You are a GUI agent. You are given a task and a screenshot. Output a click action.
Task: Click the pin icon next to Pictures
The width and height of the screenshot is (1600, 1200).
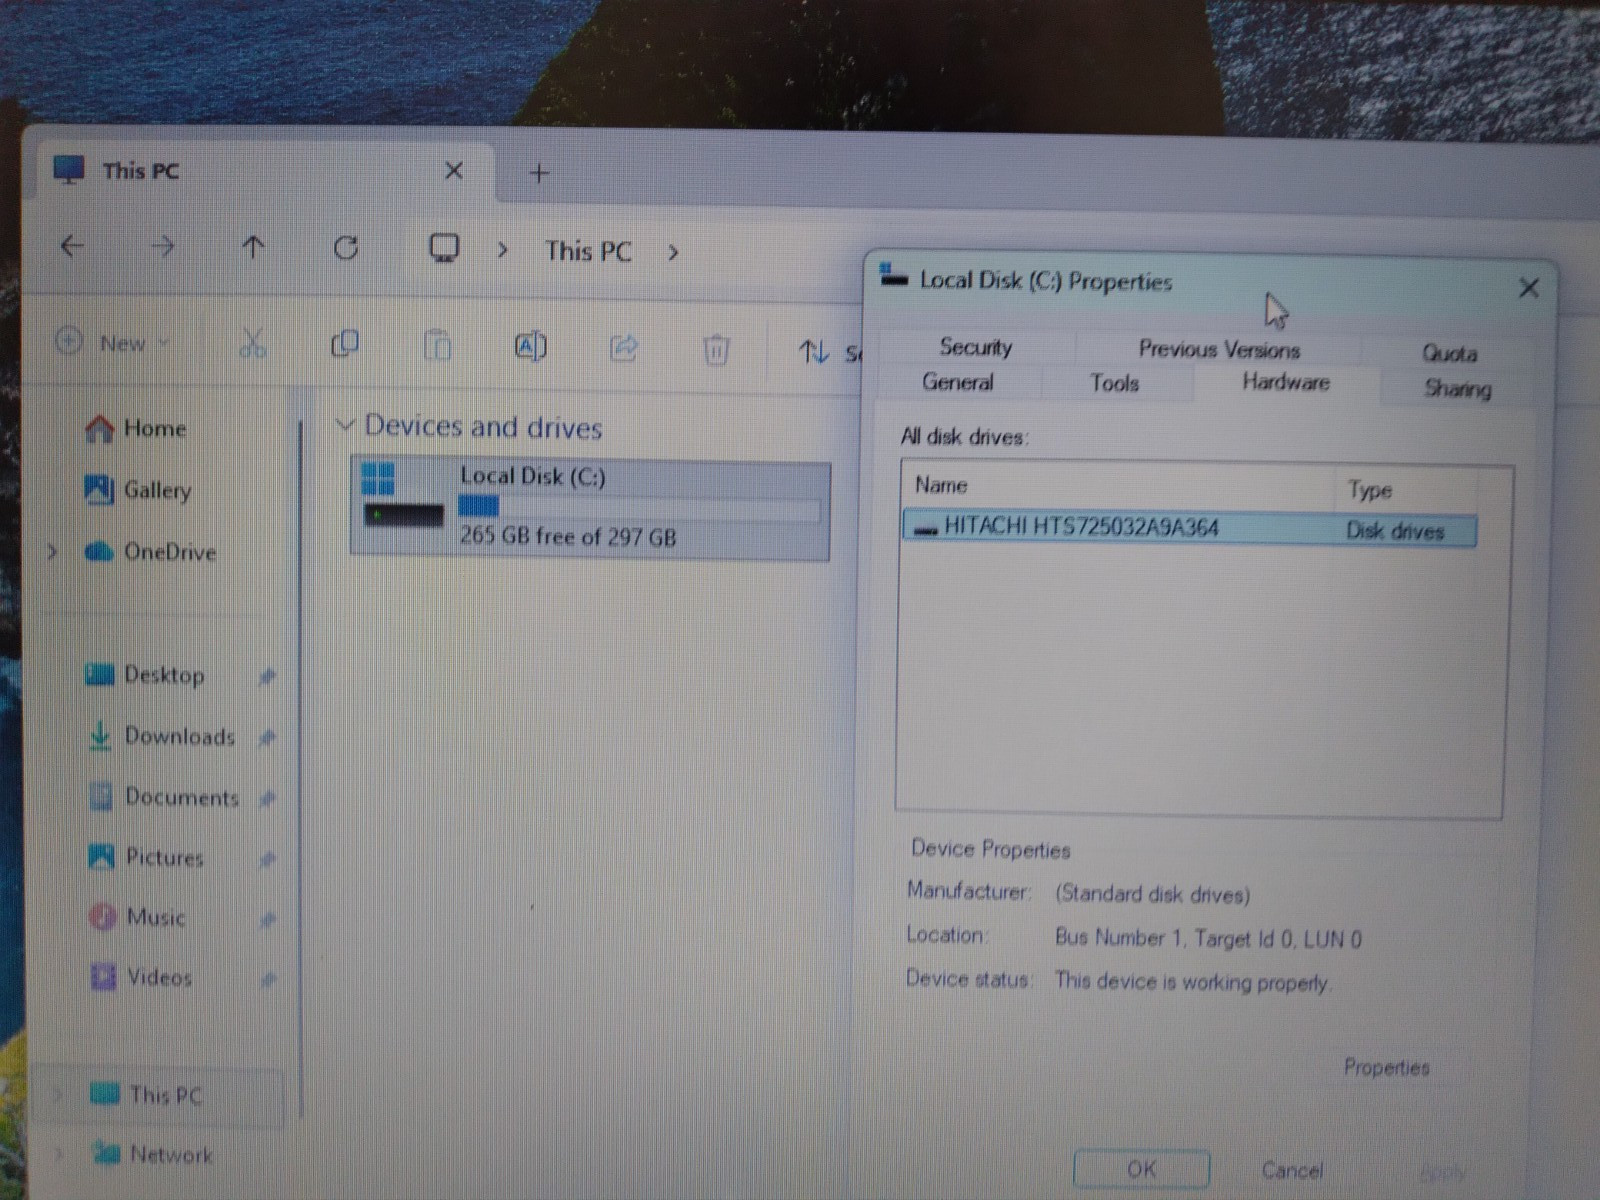267,859
